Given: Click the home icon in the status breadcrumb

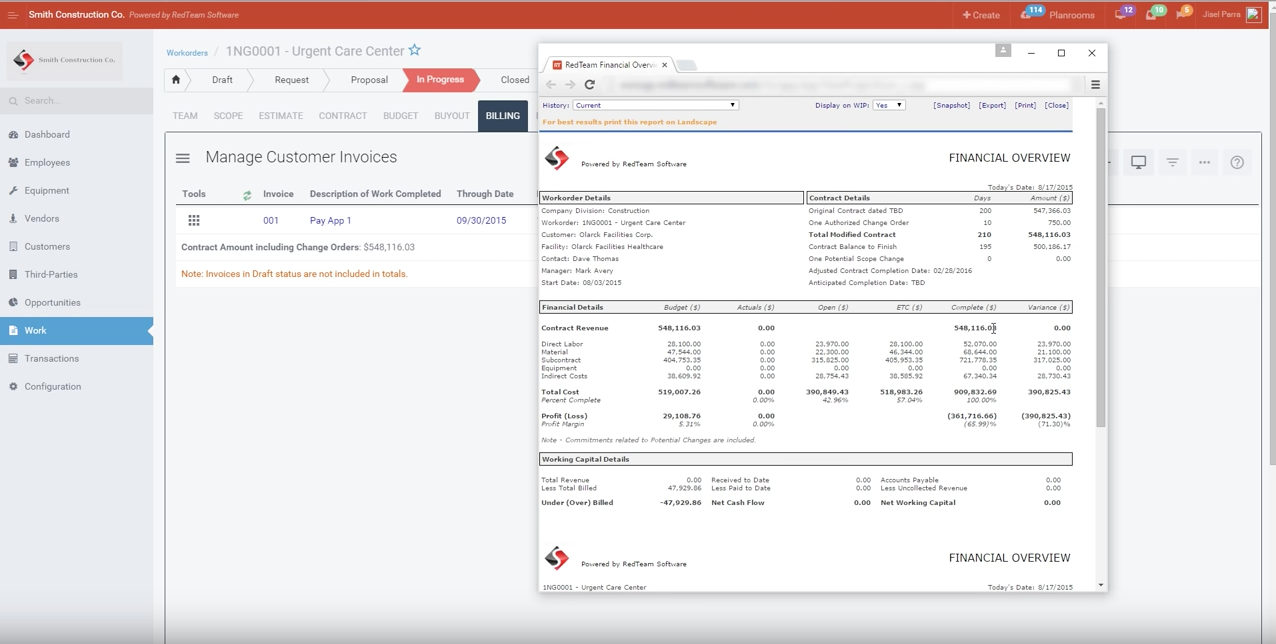Looking at the screenshot, I should [176, 80].
